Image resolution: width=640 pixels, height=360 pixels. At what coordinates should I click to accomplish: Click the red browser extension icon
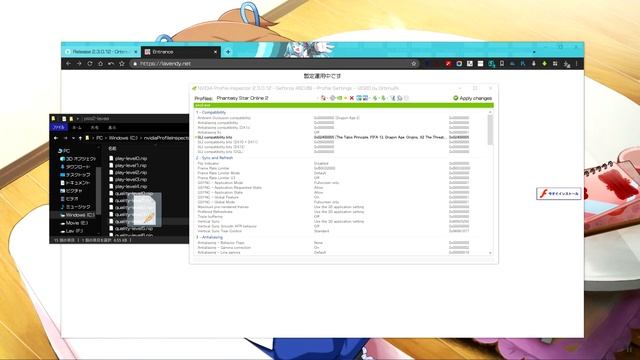pyautogui.click(x=448, y=64)
